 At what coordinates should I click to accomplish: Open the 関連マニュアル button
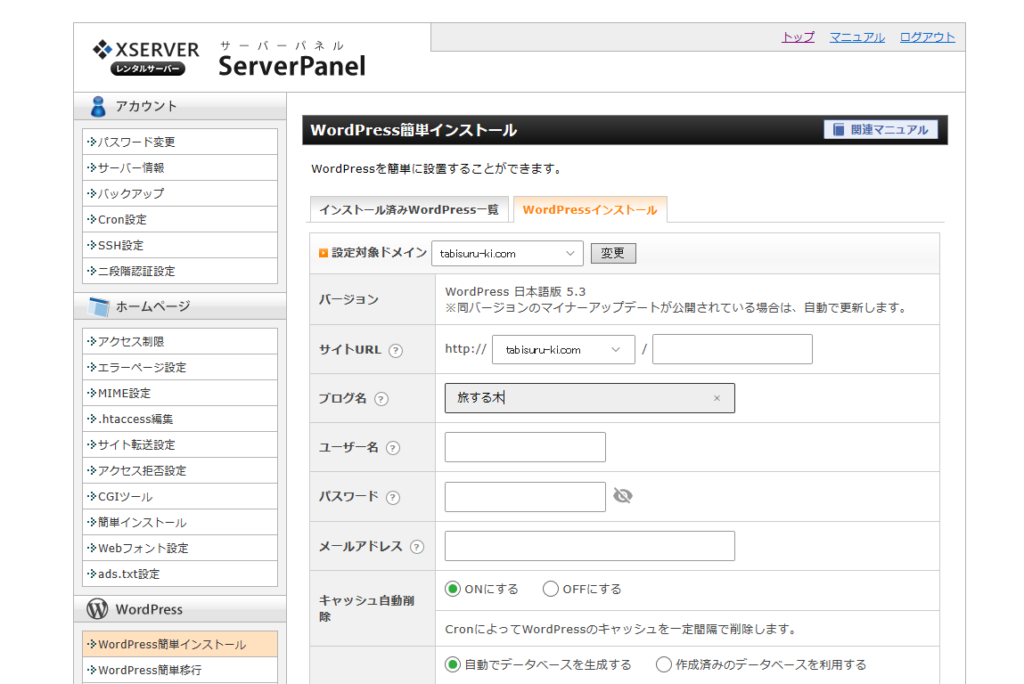click(880, 129)
